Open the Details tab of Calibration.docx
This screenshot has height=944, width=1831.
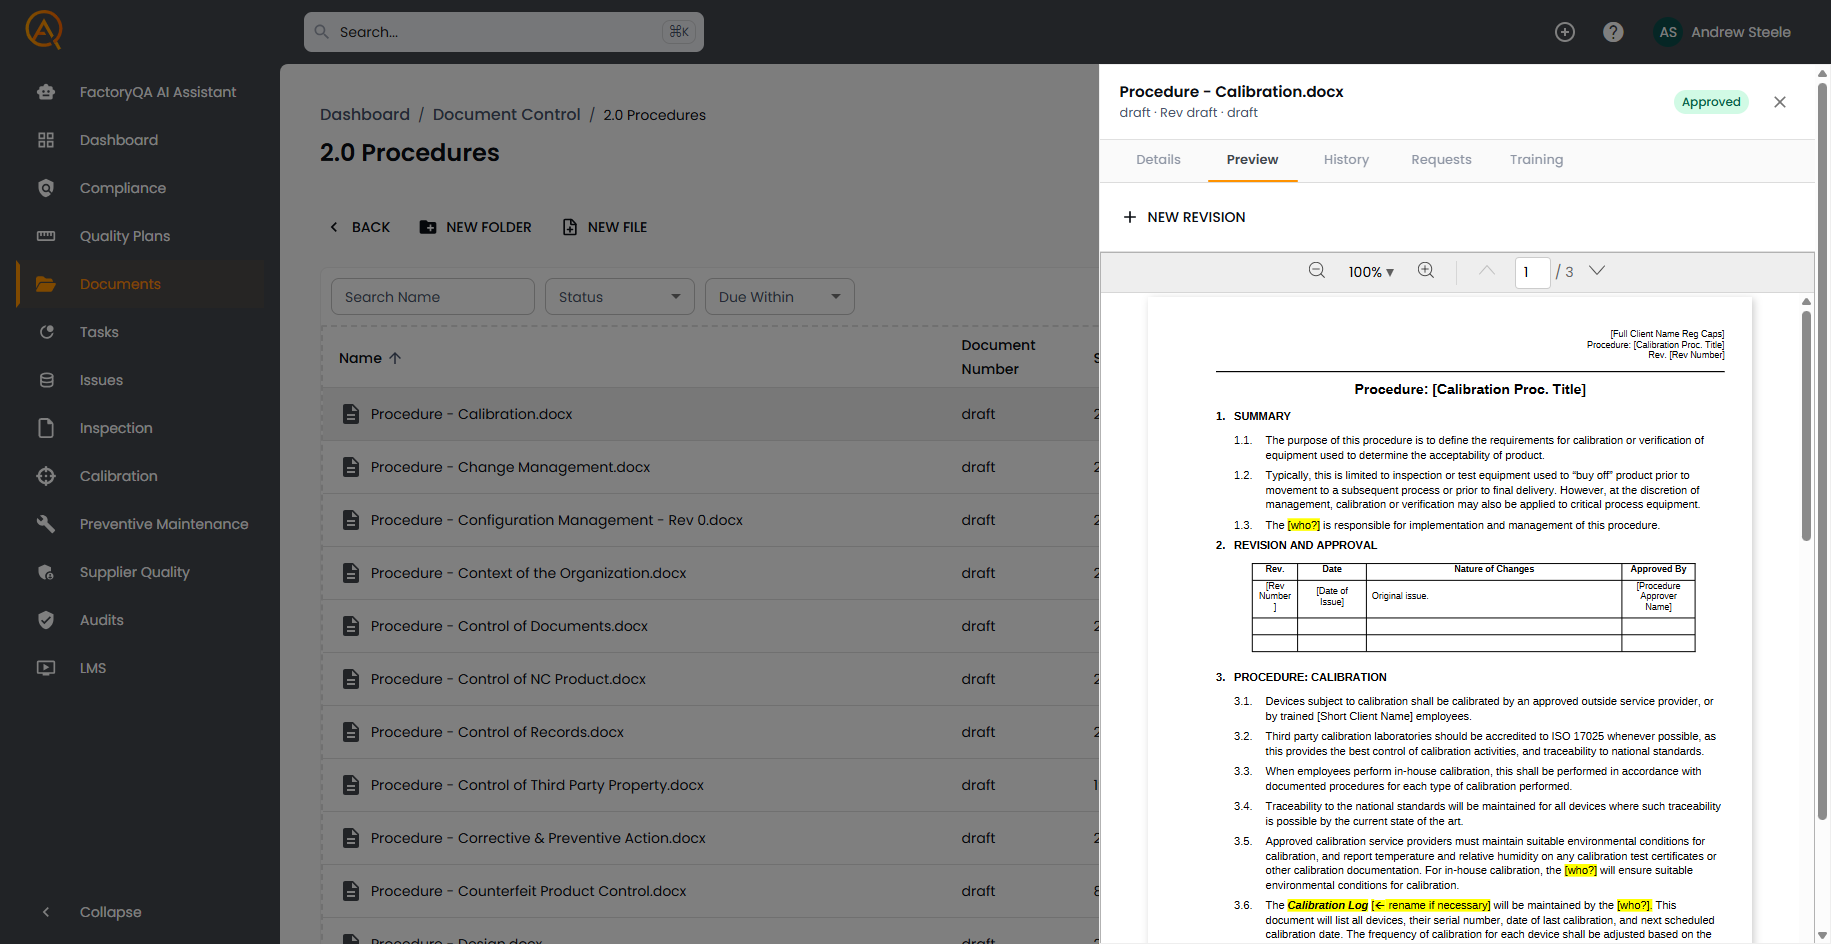point(1157,159)
